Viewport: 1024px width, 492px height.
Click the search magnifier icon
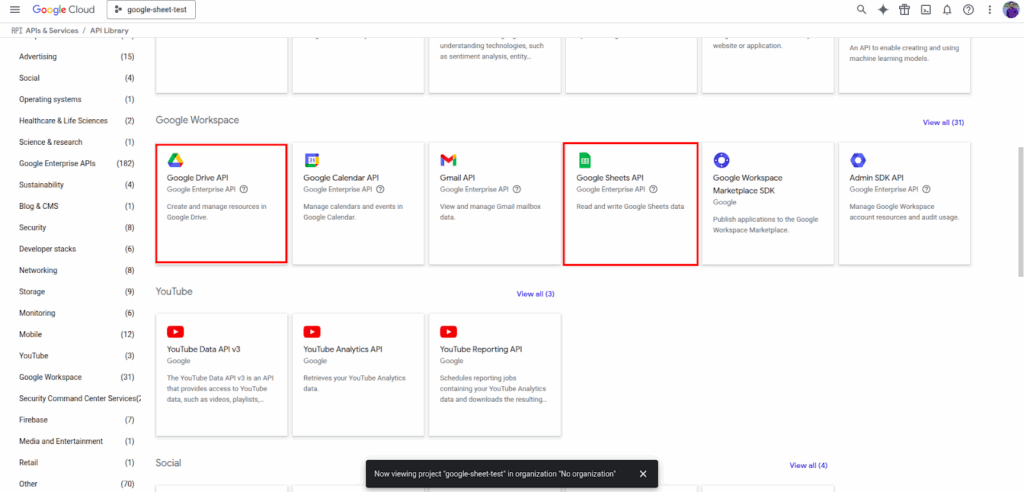[862, 10]
